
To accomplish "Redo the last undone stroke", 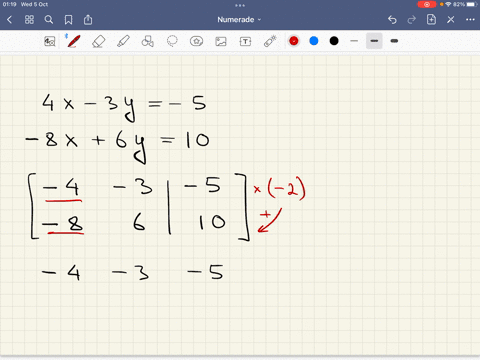I will (x=412, y=20).
